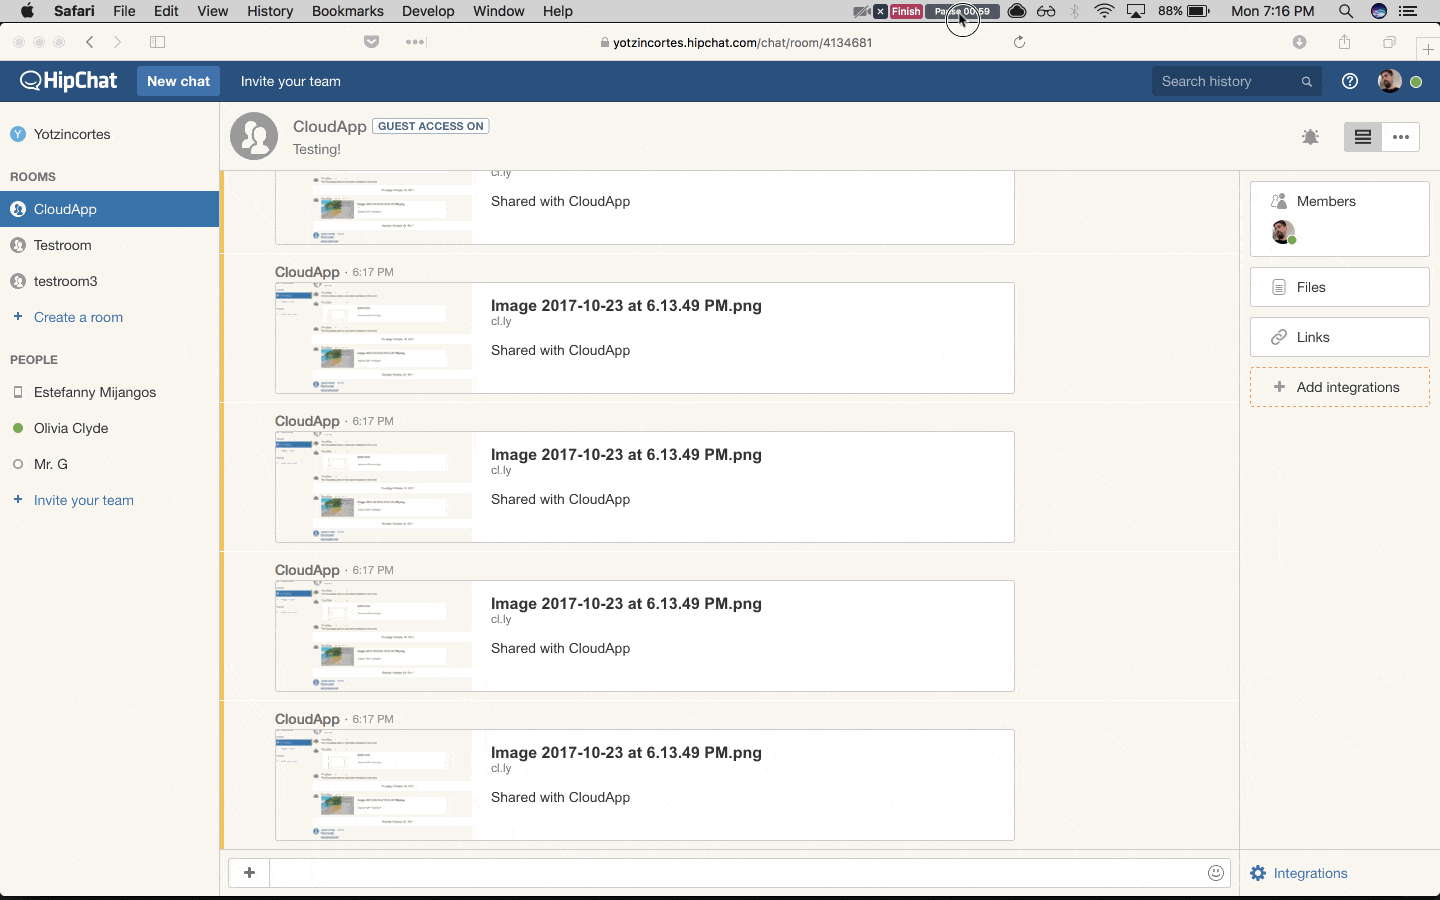Open the Bookmarks menu
This screenshot has width=1440, height=900.
point(347,11)
